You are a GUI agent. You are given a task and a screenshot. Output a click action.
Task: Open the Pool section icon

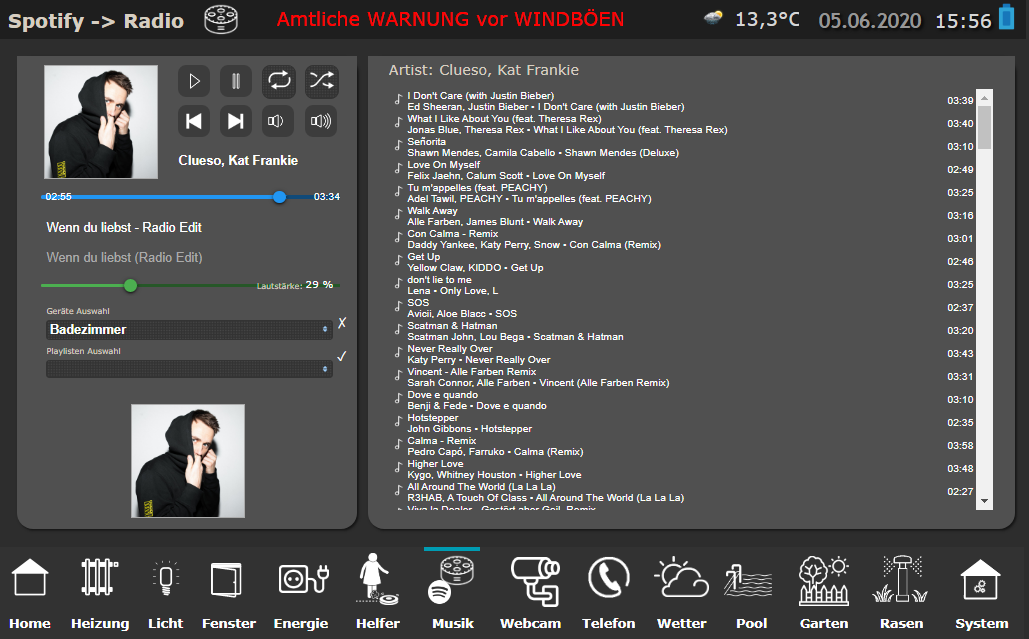[x=751, y=593]
